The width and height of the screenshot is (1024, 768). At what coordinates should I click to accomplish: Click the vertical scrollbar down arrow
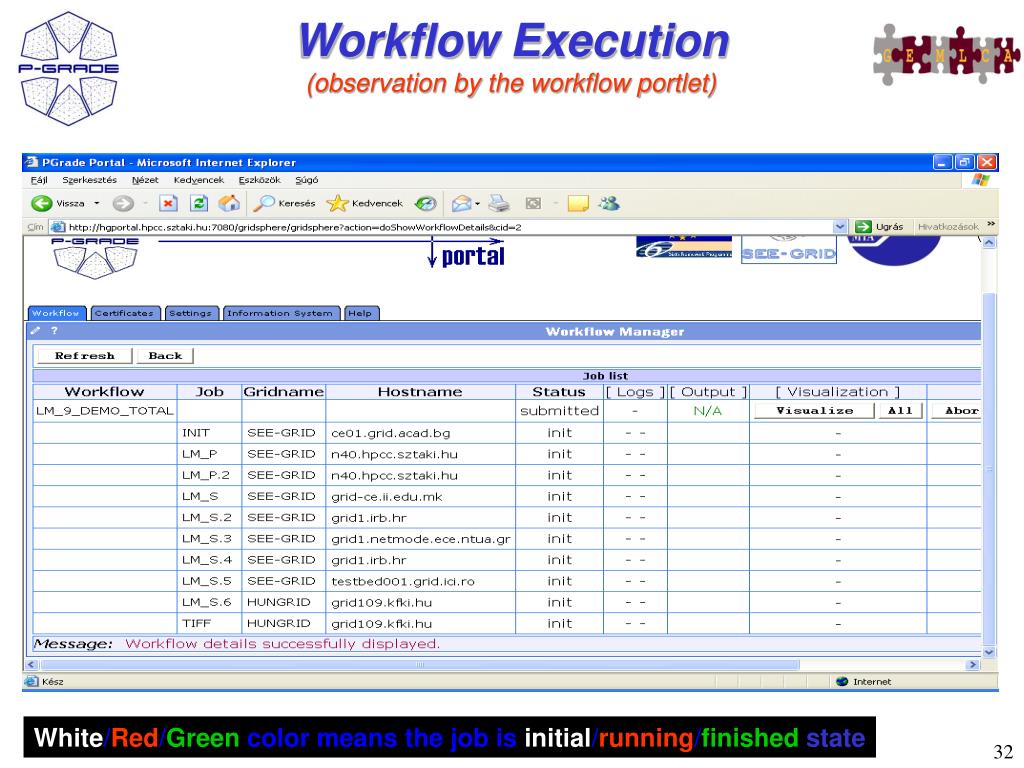(x=989, y=652)
